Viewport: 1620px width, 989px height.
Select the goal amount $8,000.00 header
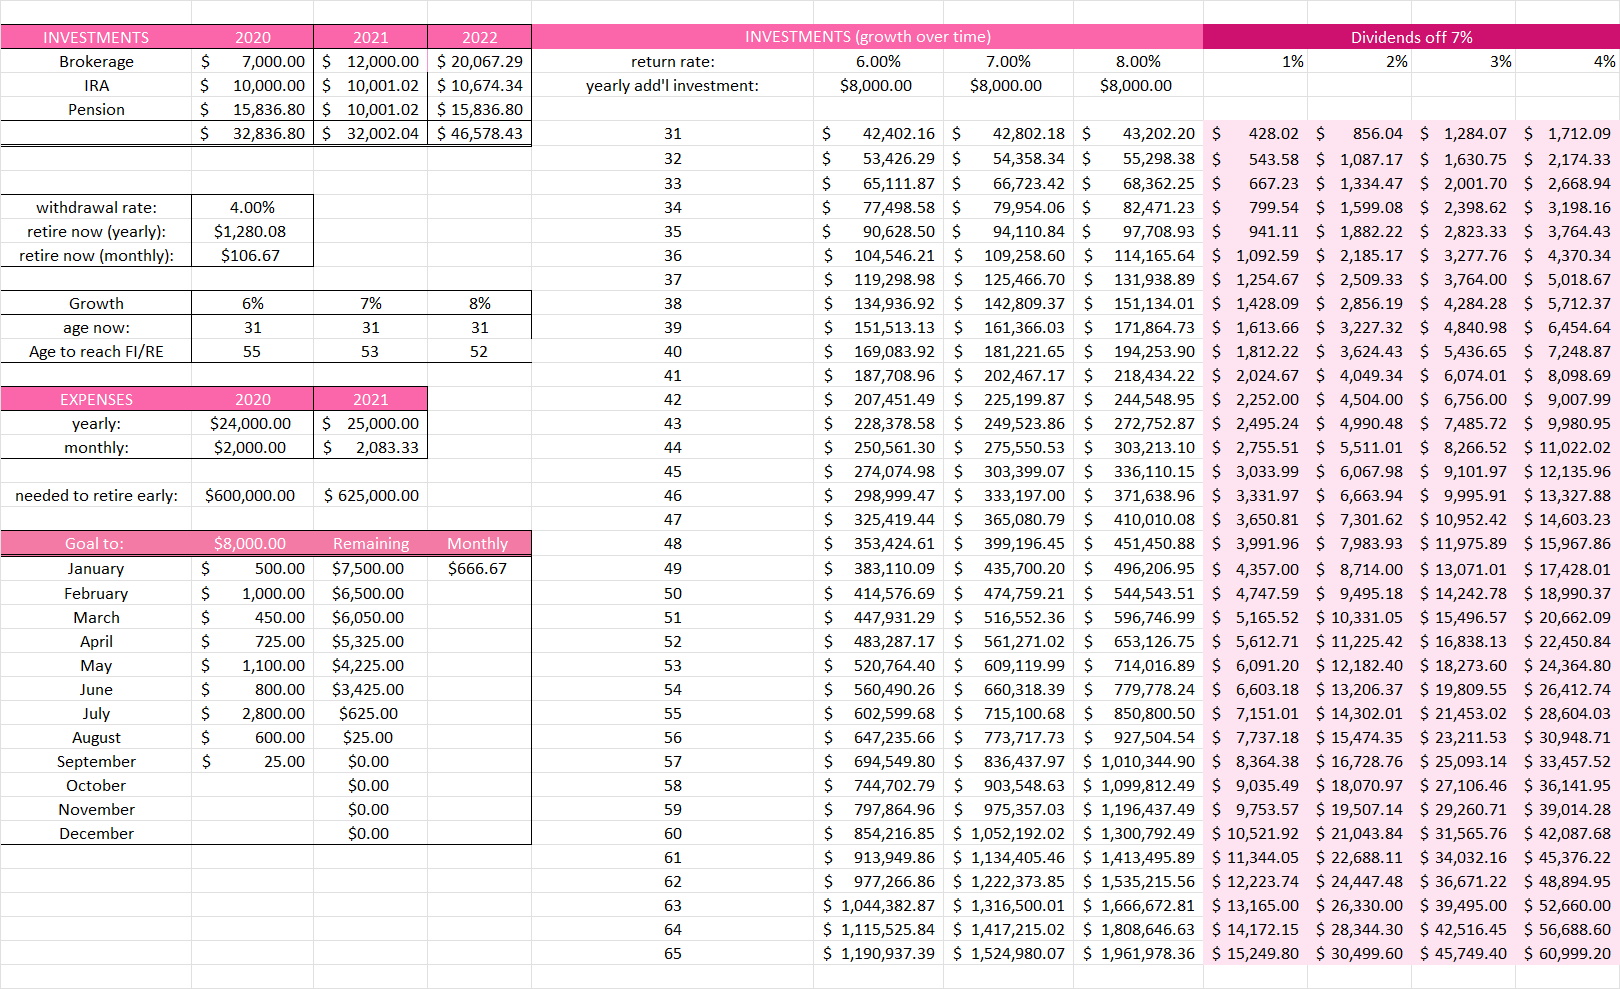pos(252,543)
